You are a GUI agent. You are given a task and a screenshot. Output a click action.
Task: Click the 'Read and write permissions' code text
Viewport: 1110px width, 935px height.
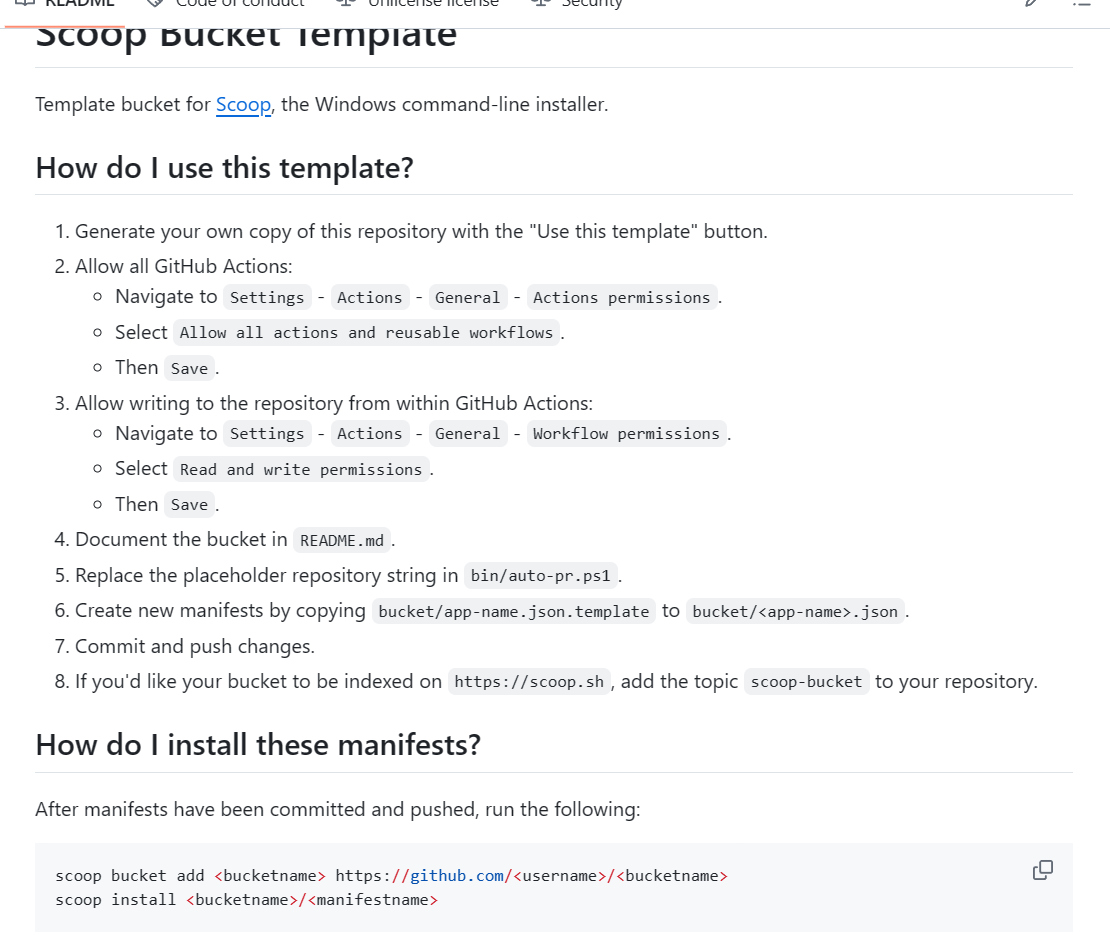tap(301, 470)
